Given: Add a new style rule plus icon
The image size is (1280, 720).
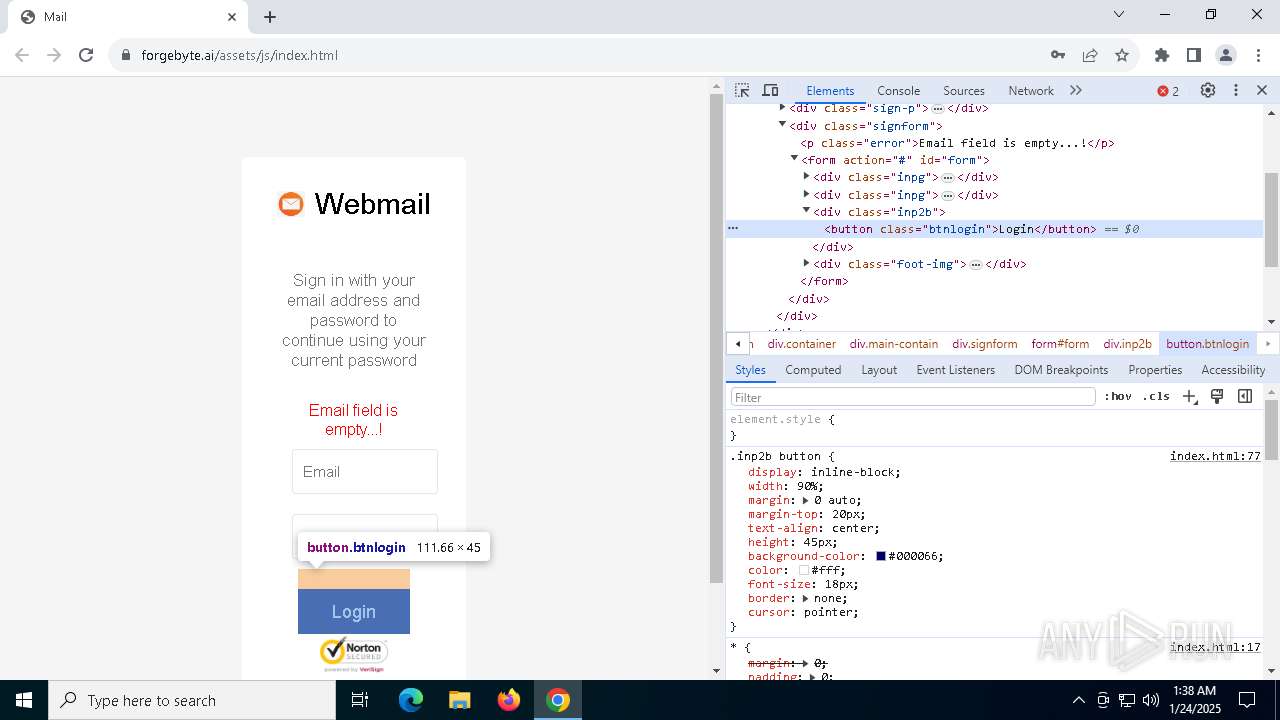Looking at the screenshot, I should 1190,397.
